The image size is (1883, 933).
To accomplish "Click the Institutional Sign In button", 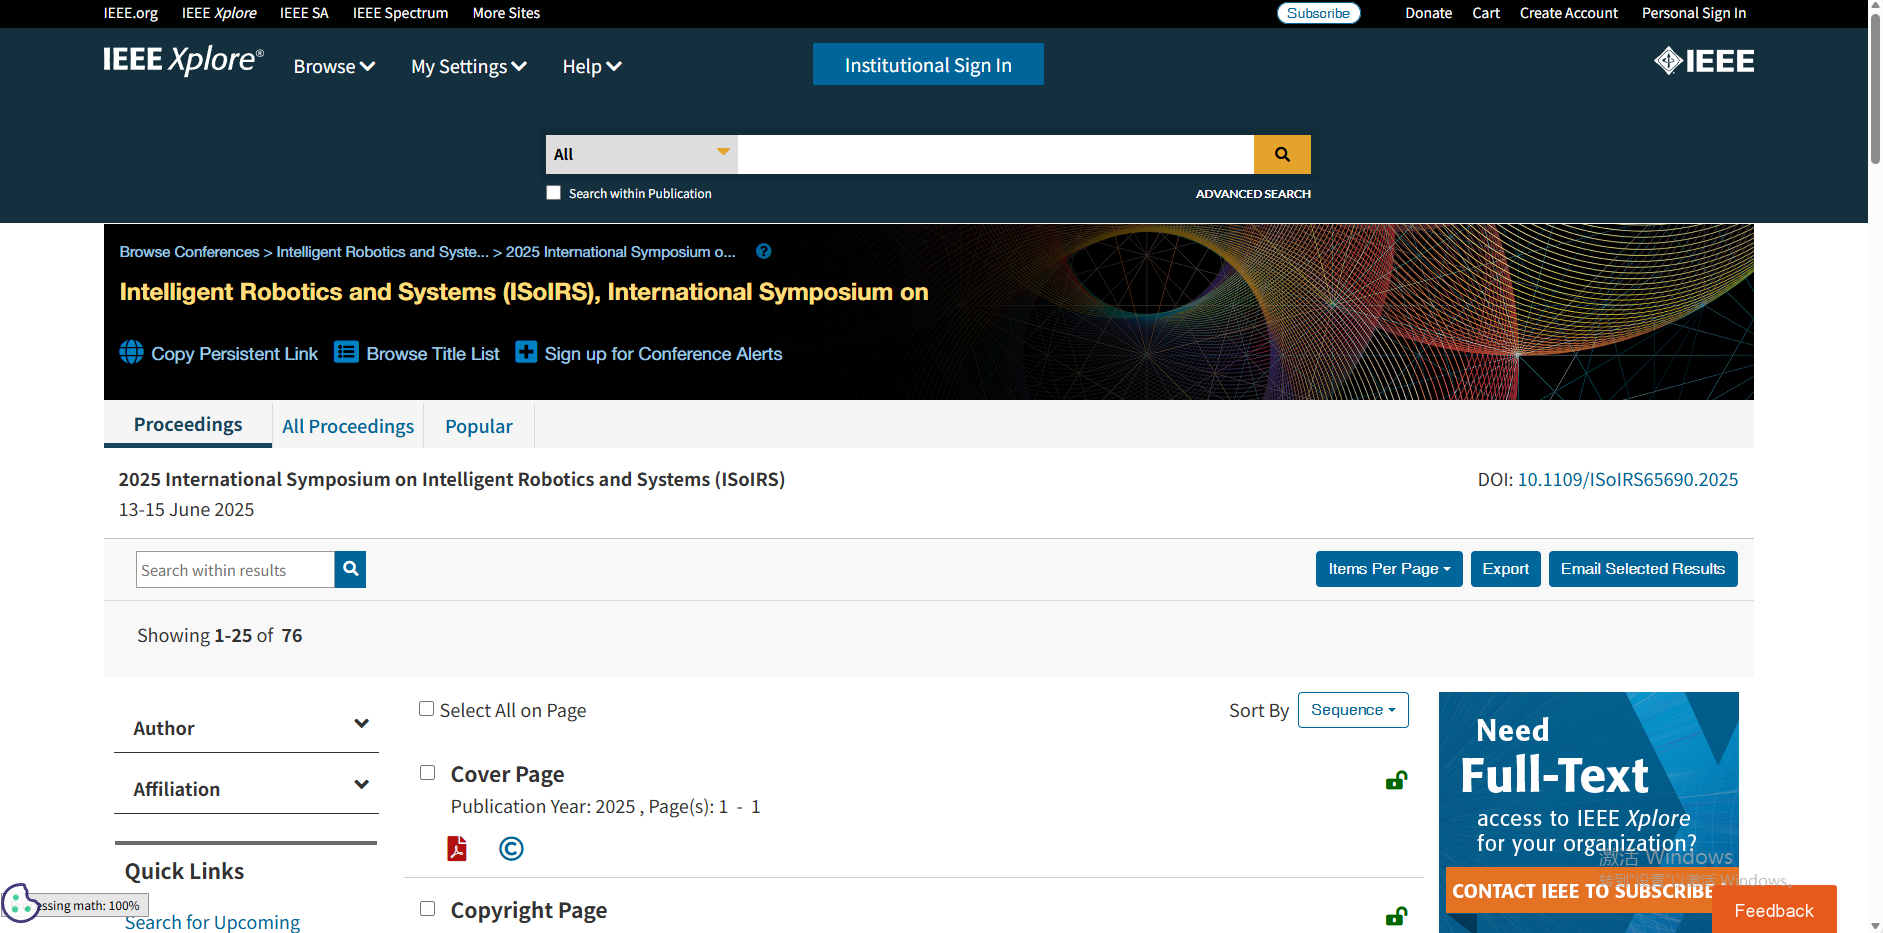I will click(927, 65).
